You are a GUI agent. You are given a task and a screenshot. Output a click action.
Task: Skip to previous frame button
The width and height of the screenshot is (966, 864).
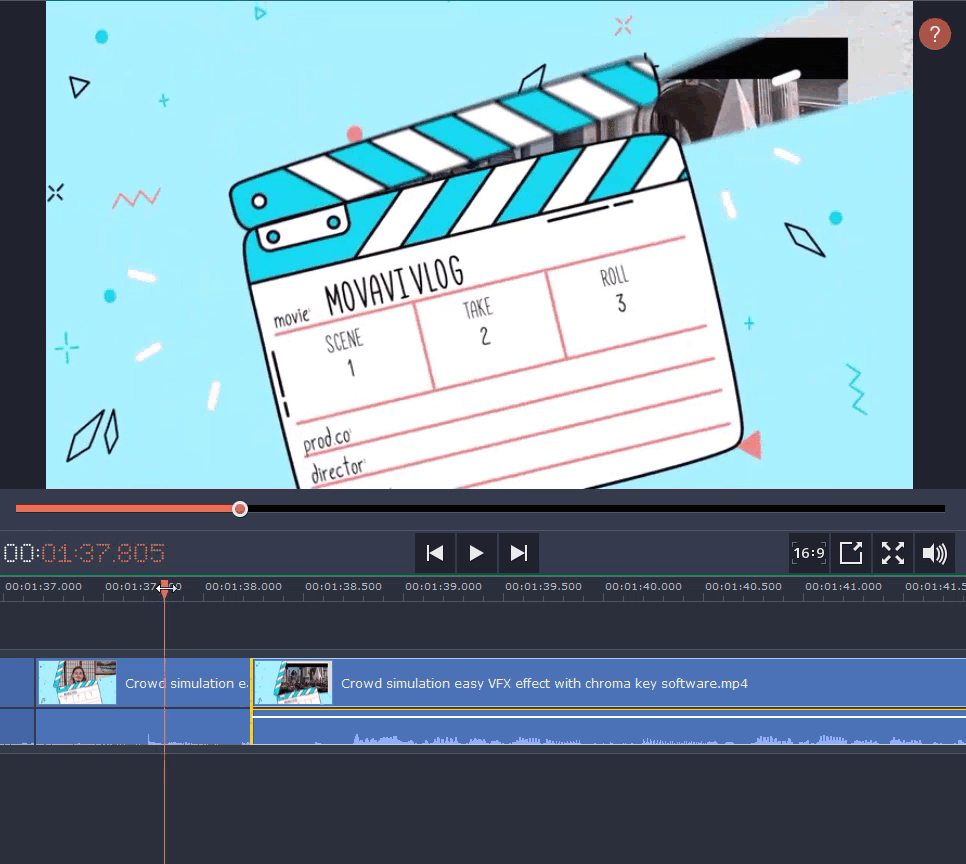click(x=435, y=553)
